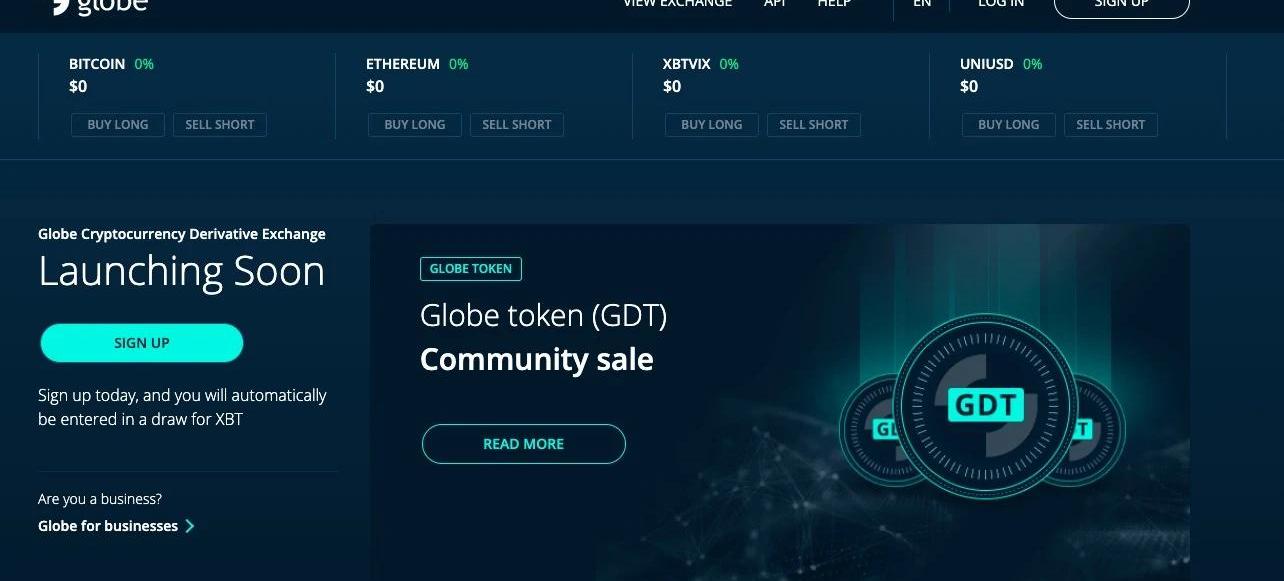Viewport: 1284px width, 581px height.
Task: Click Read More on the GDT banner
Action: 524,444
